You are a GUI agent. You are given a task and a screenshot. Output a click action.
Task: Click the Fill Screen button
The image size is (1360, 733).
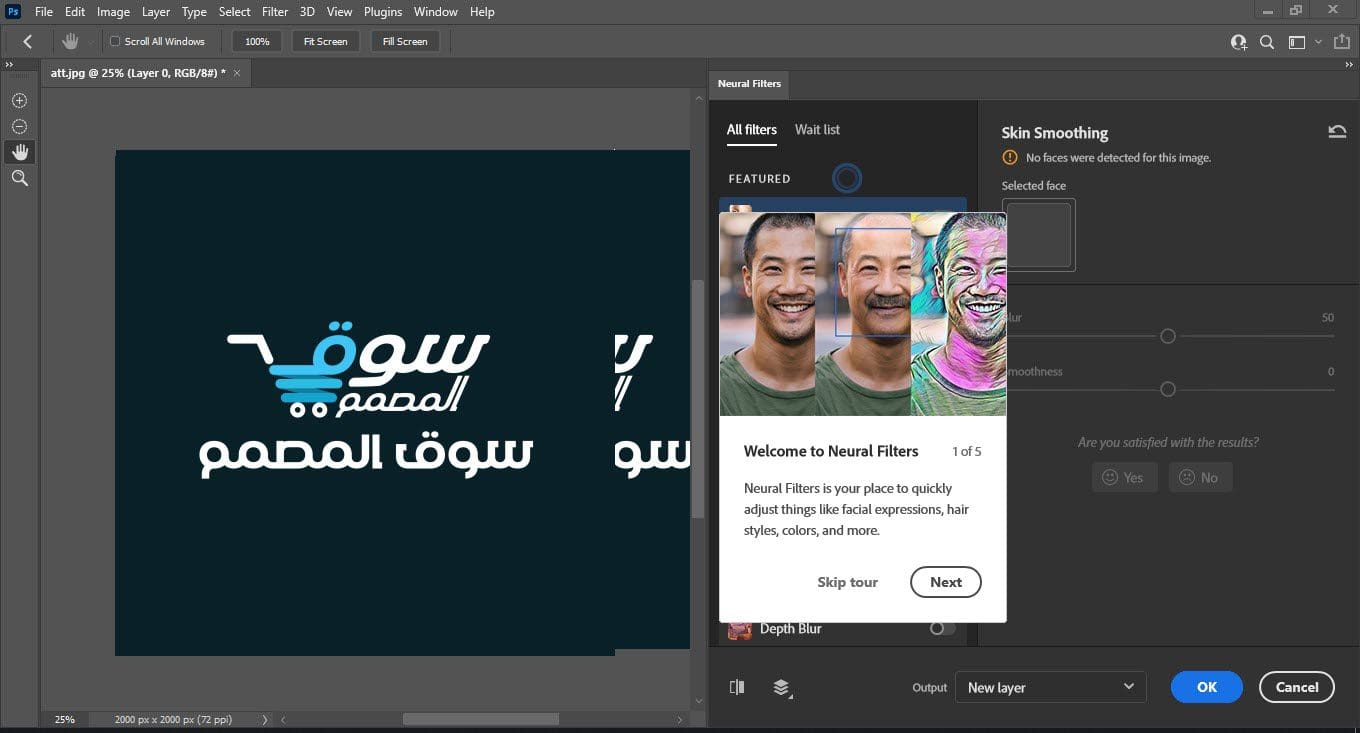click(405, 41)
